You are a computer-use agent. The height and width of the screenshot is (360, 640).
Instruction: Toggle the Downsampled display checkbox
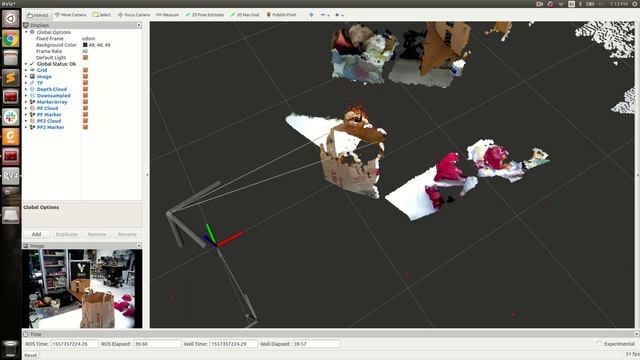[x=85, y=96]
